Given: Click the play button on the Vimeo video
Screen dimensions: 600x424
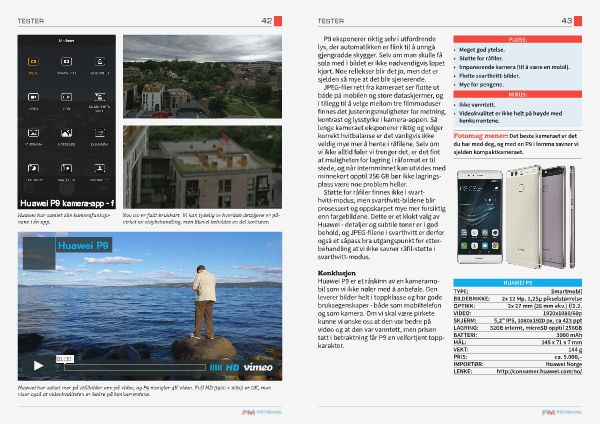Looking at the screenshot, I should pos(38,366).
